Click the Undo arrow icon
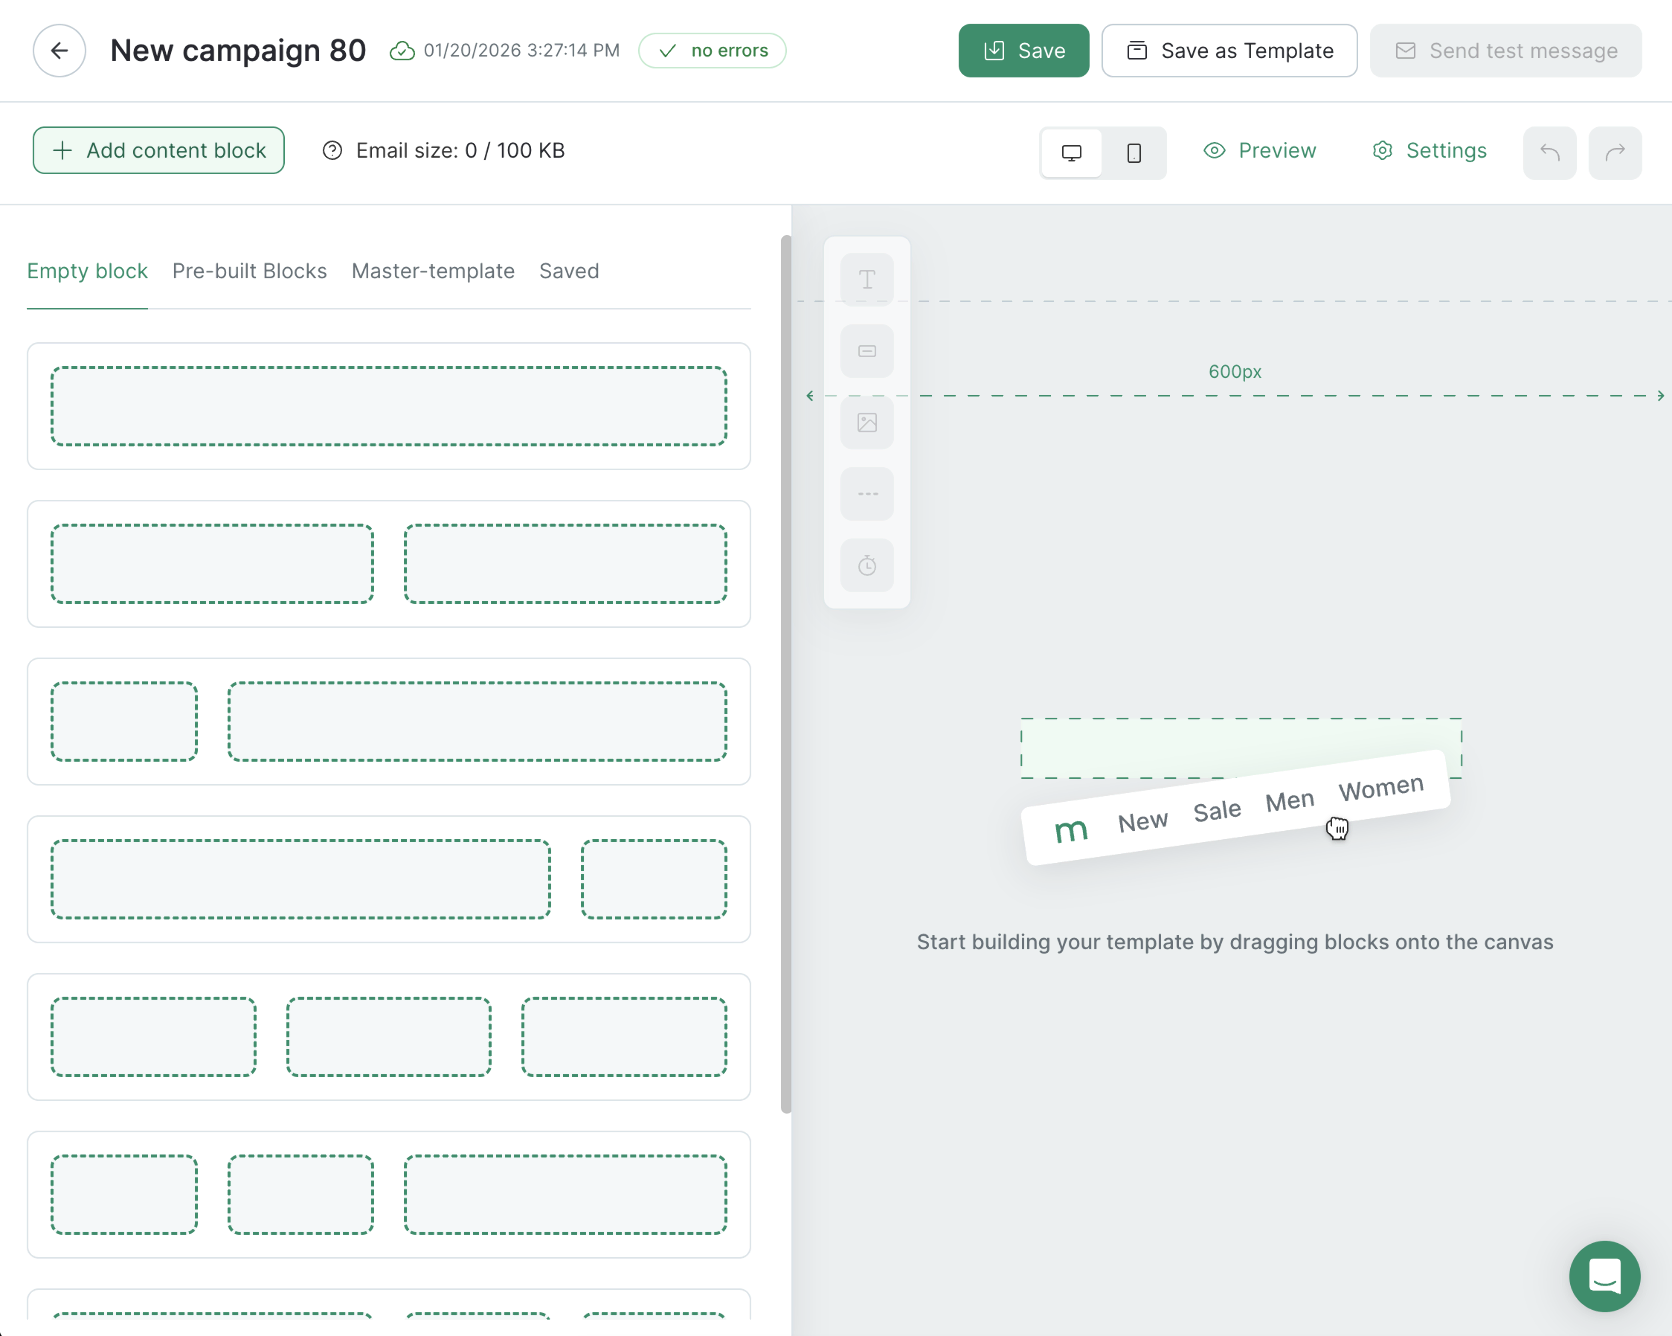The width and height of the screenshot is (1672, 1336). coord(1549,153)
